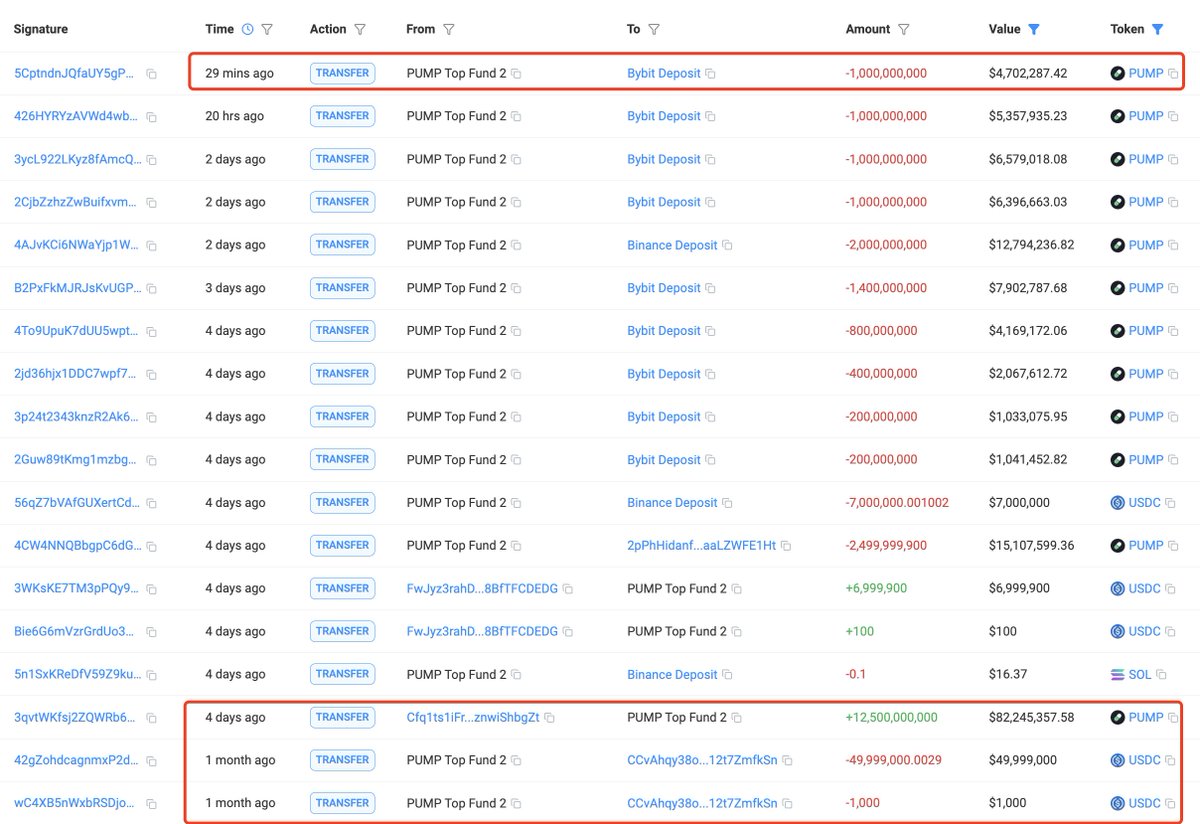Screen dimensions: 1200x824
Task: Open transaction 5CptndnJQfaUY5gP signature link
Action: tap(76, 73)
